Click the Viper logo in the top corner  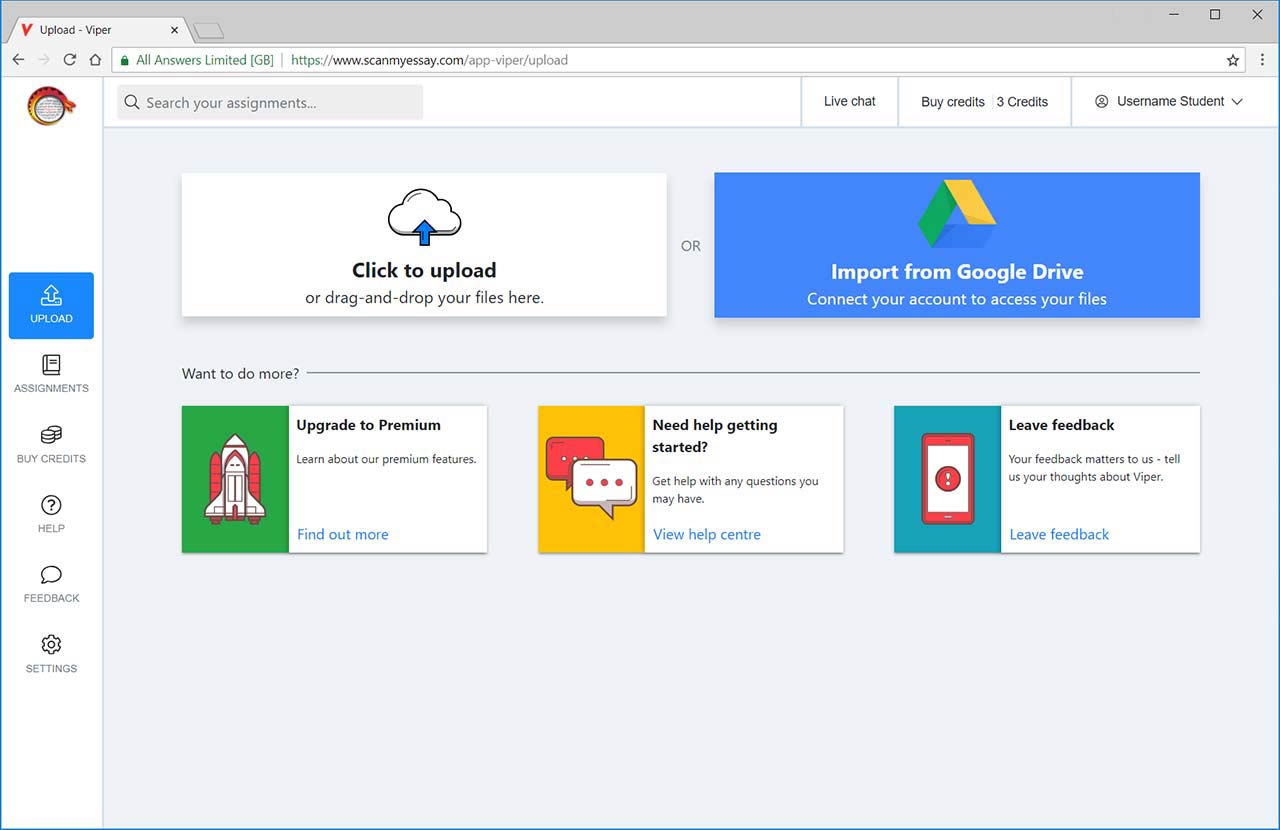click(48, 104)
